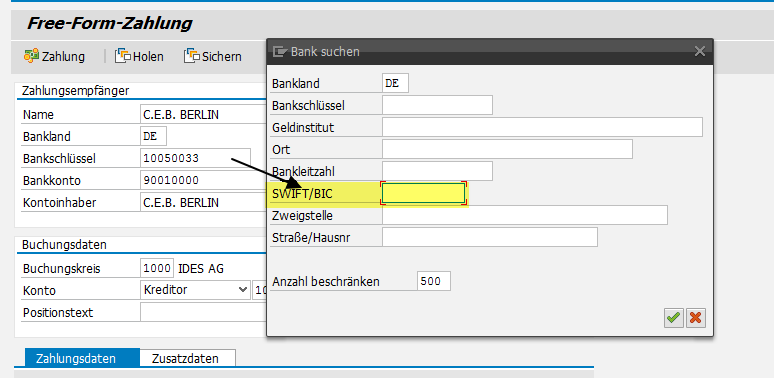
Task: Click the Bank suchen dialog title icon
Action: (279, 51)
